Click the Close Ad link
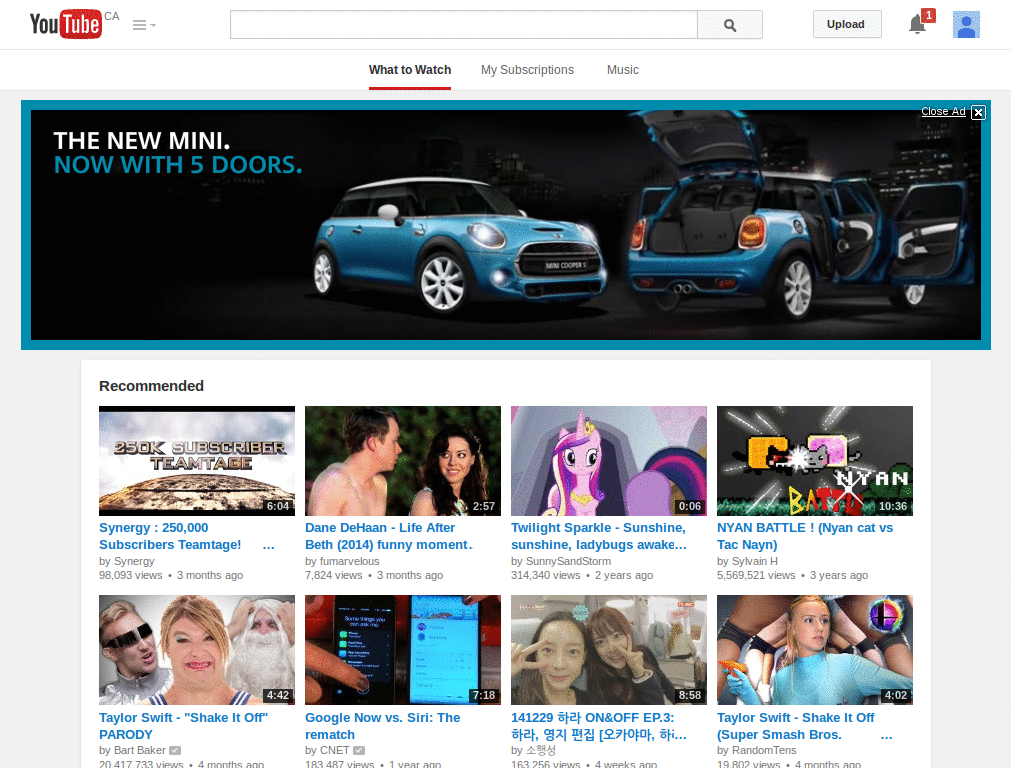 [943, 112]
